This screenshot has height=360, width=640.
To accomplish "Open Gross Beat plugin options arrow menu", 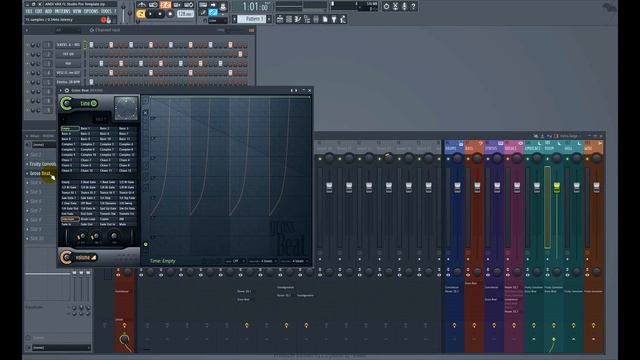I will click(x=61, y=90).
